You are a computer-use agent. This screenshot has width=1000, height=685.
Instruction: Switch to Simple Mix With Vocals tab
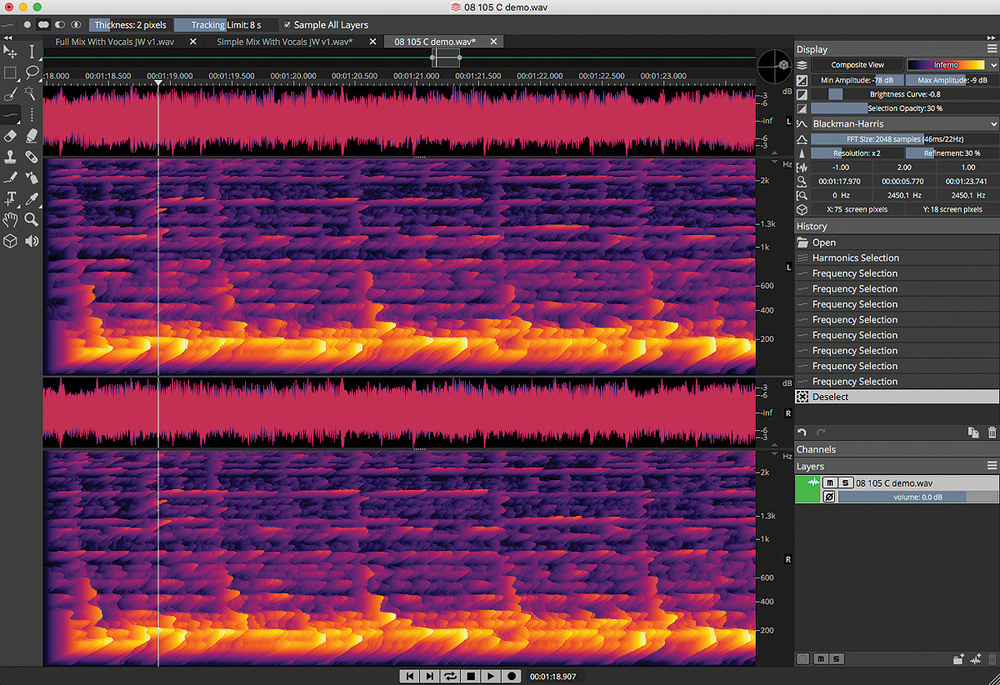coord(283,42)
